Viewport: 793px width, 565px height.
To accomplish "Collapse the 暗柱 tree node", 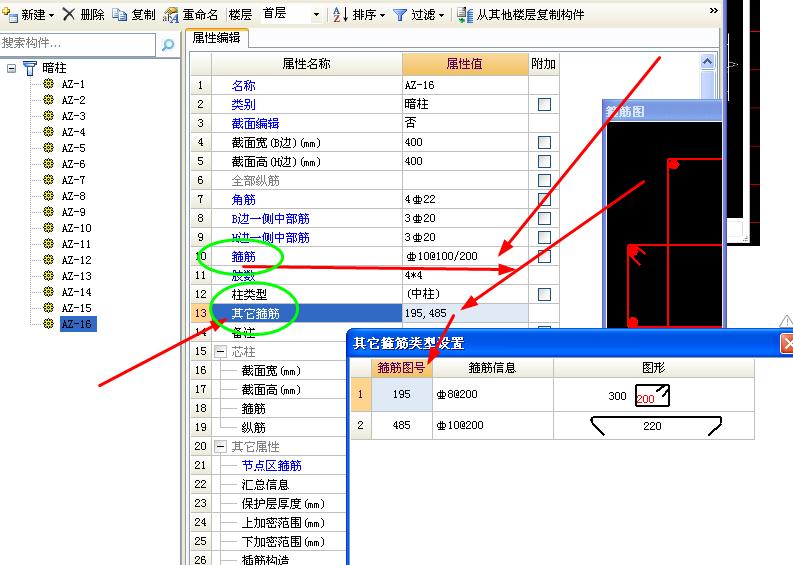I will tap(12, 68).
